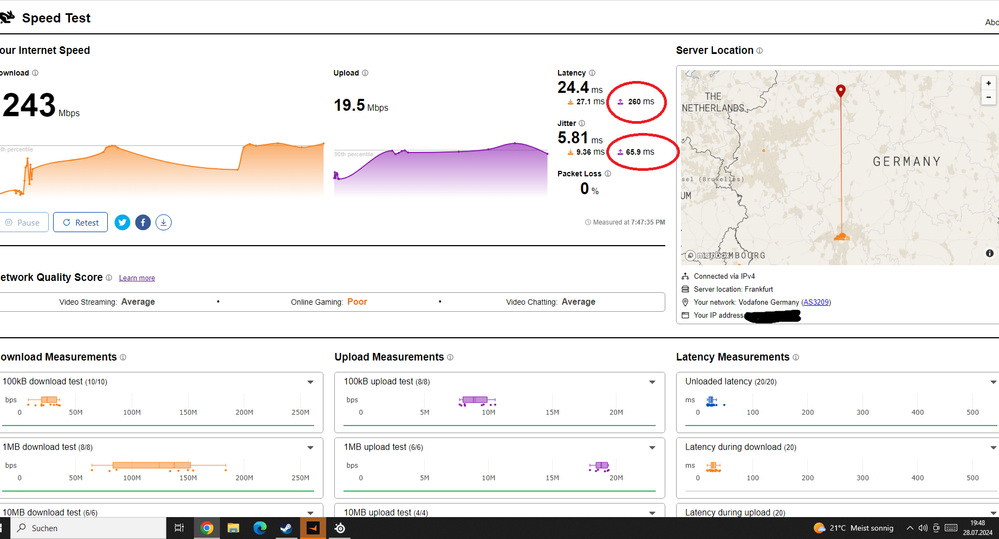Image resolution: width=999 pixels, height=539 pixels.
Task: Expand the Unloaded latency row
Action: click(993, 382)
